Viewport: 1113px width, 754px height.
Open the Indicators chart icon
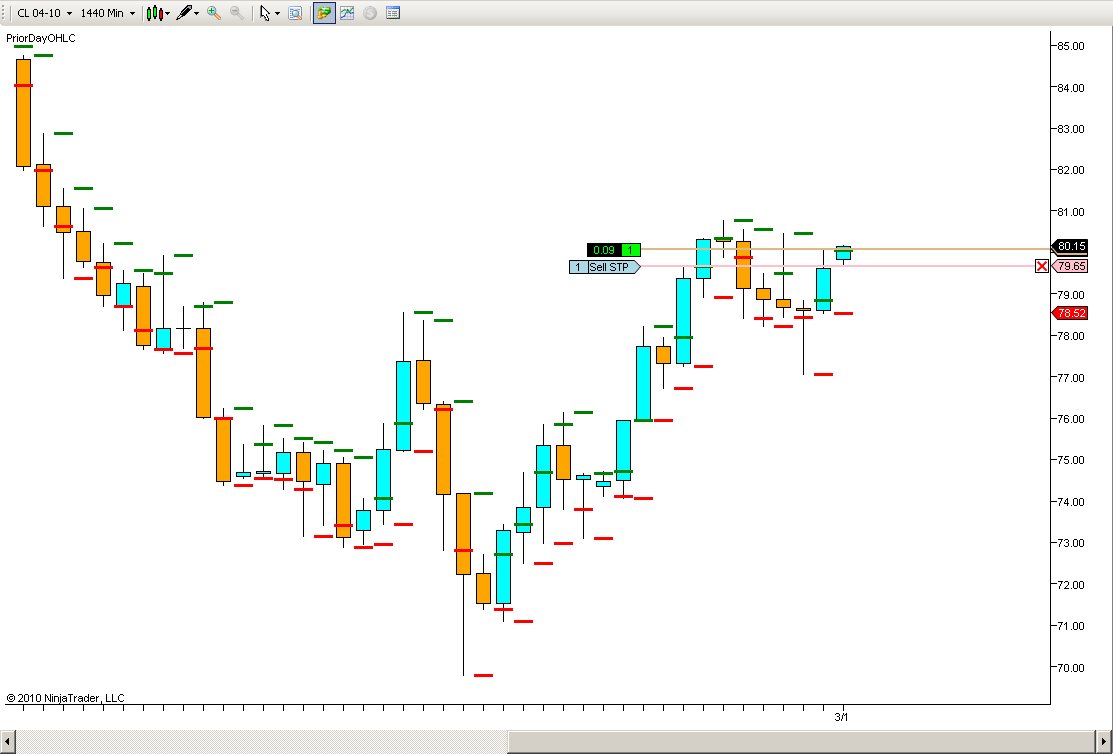(x=347, y=13)
